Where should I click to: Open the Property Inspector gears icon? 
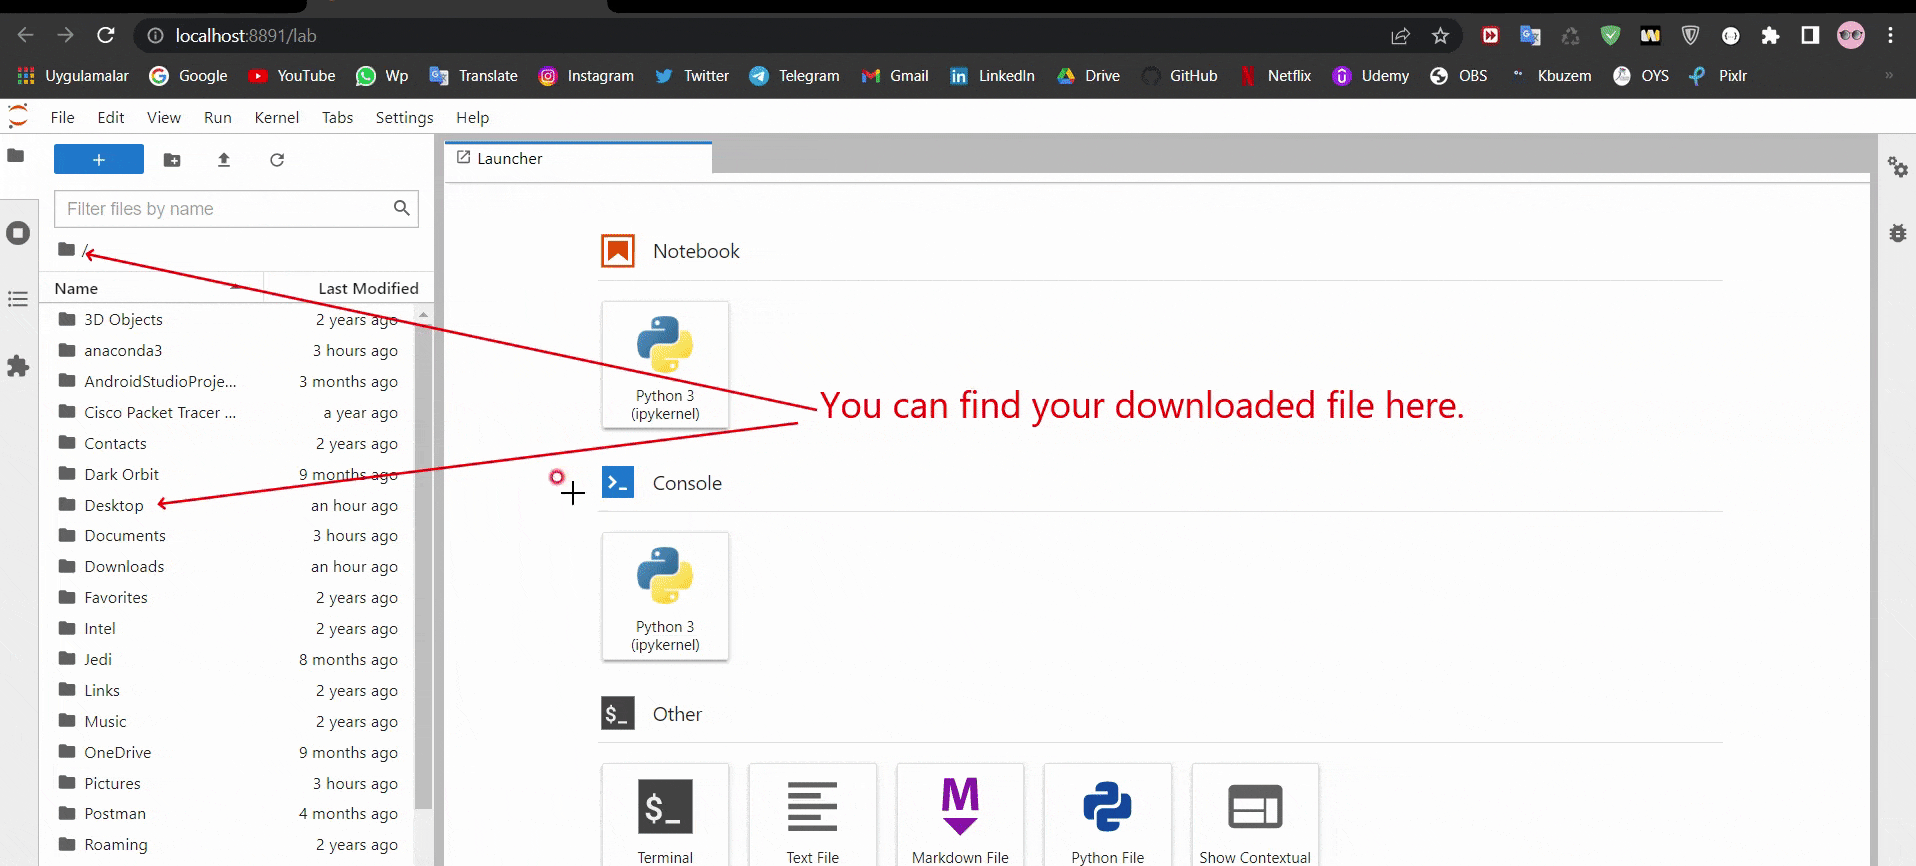[x=1897, y=167]
